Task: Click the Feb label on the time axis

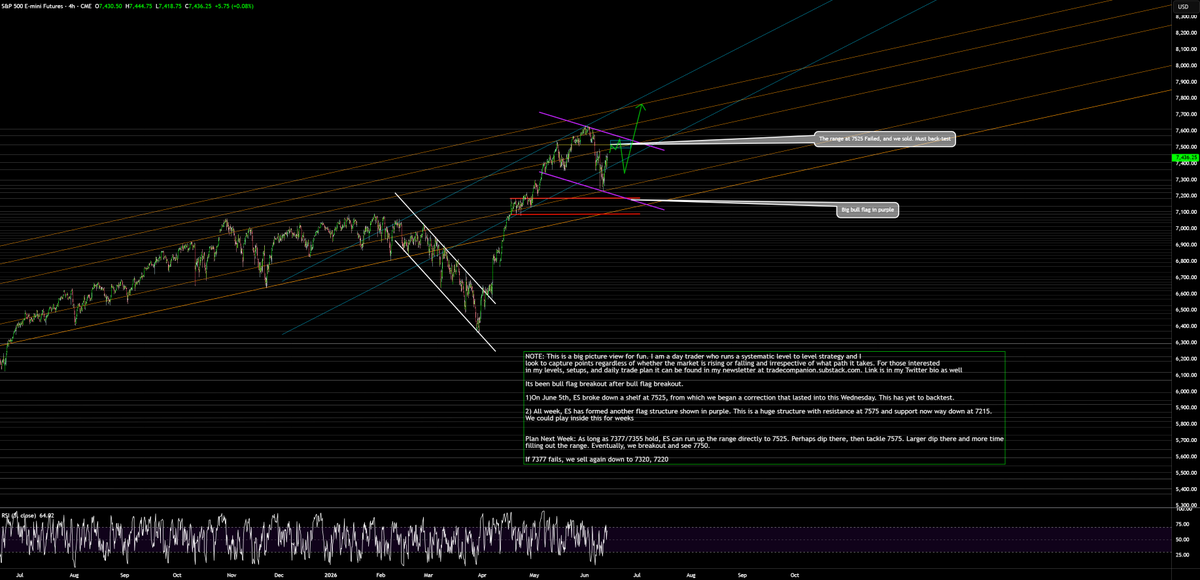Action: [381, 576]
